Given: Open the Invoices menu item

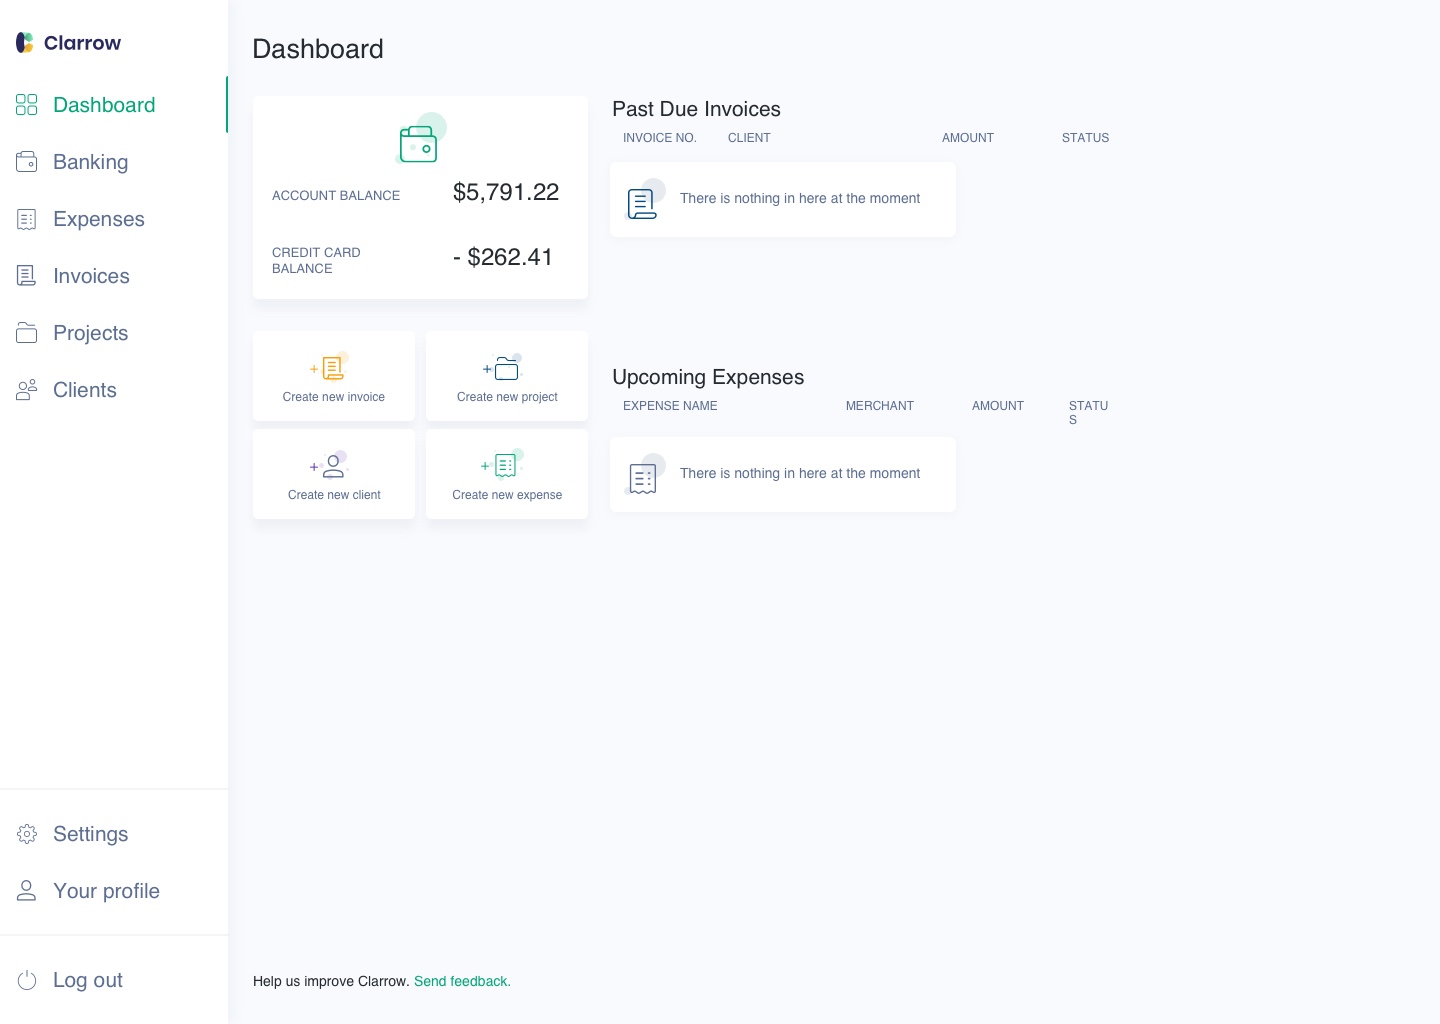Looking at the screenshot, I should 91,276.
